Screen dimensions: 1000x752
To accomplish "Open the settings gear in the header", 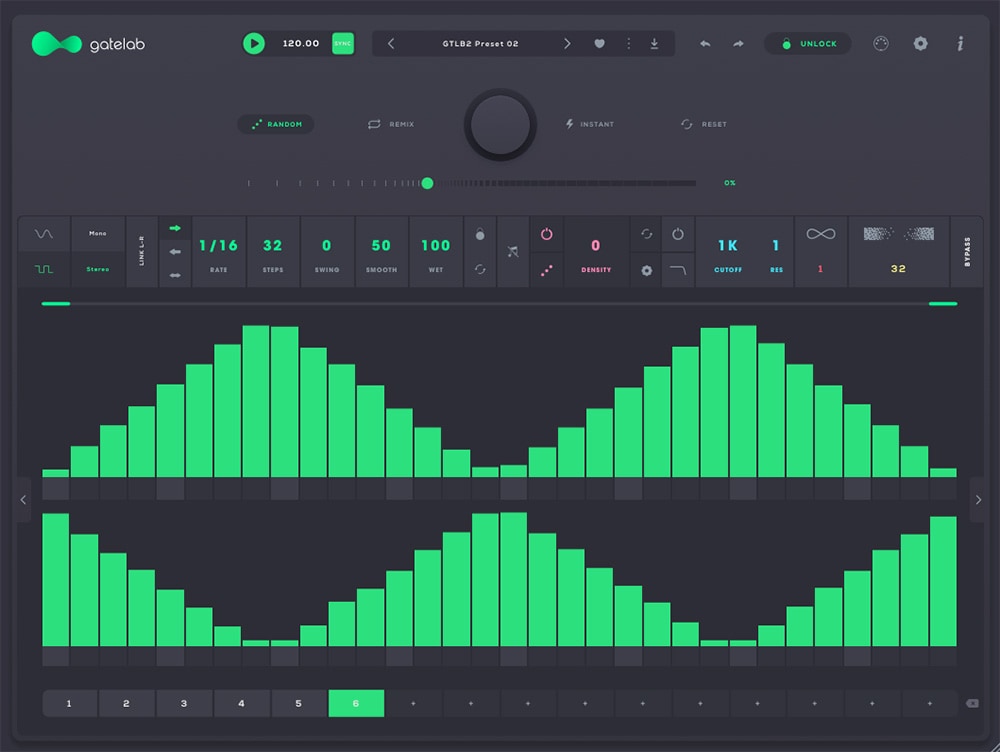I will tap(920, 44).
